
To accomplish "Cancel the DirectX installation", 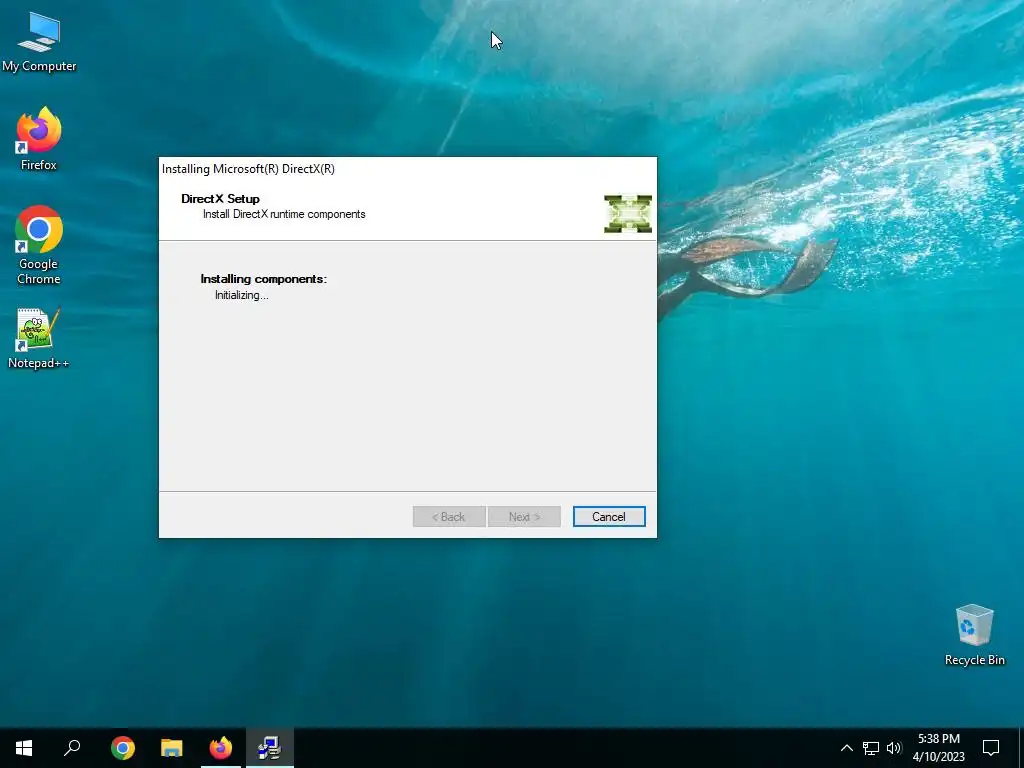I will coord(609,517).
